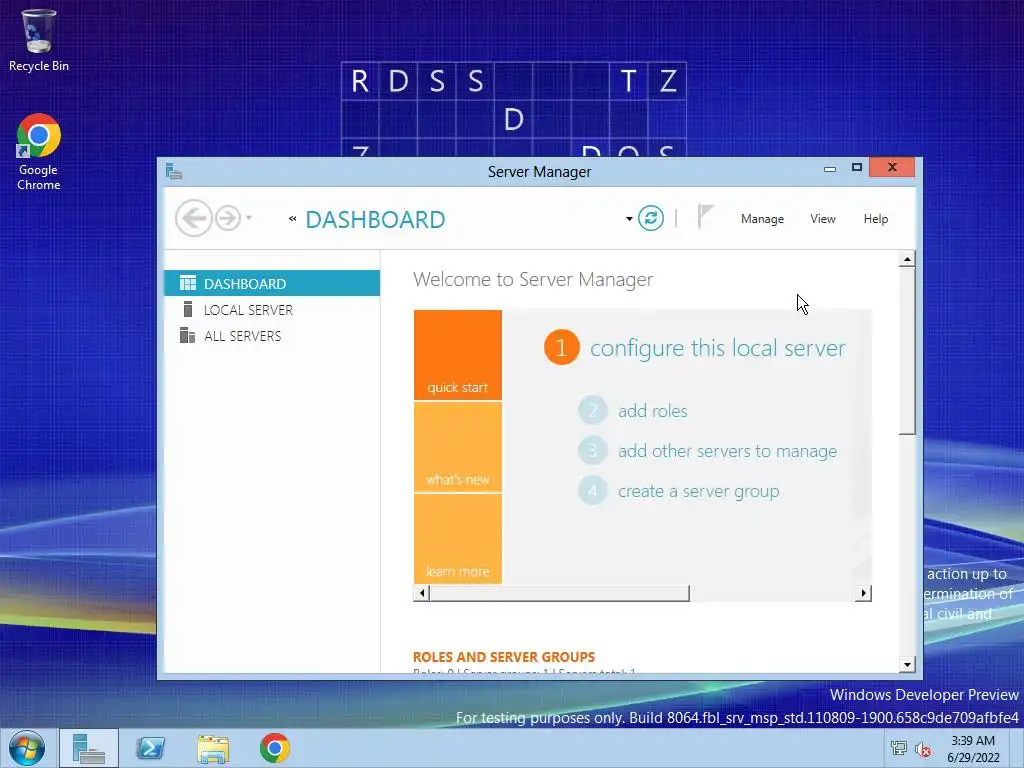Click the vertical scrollbar's up arrow
The image size is (1024, 768).
(906, 259)
